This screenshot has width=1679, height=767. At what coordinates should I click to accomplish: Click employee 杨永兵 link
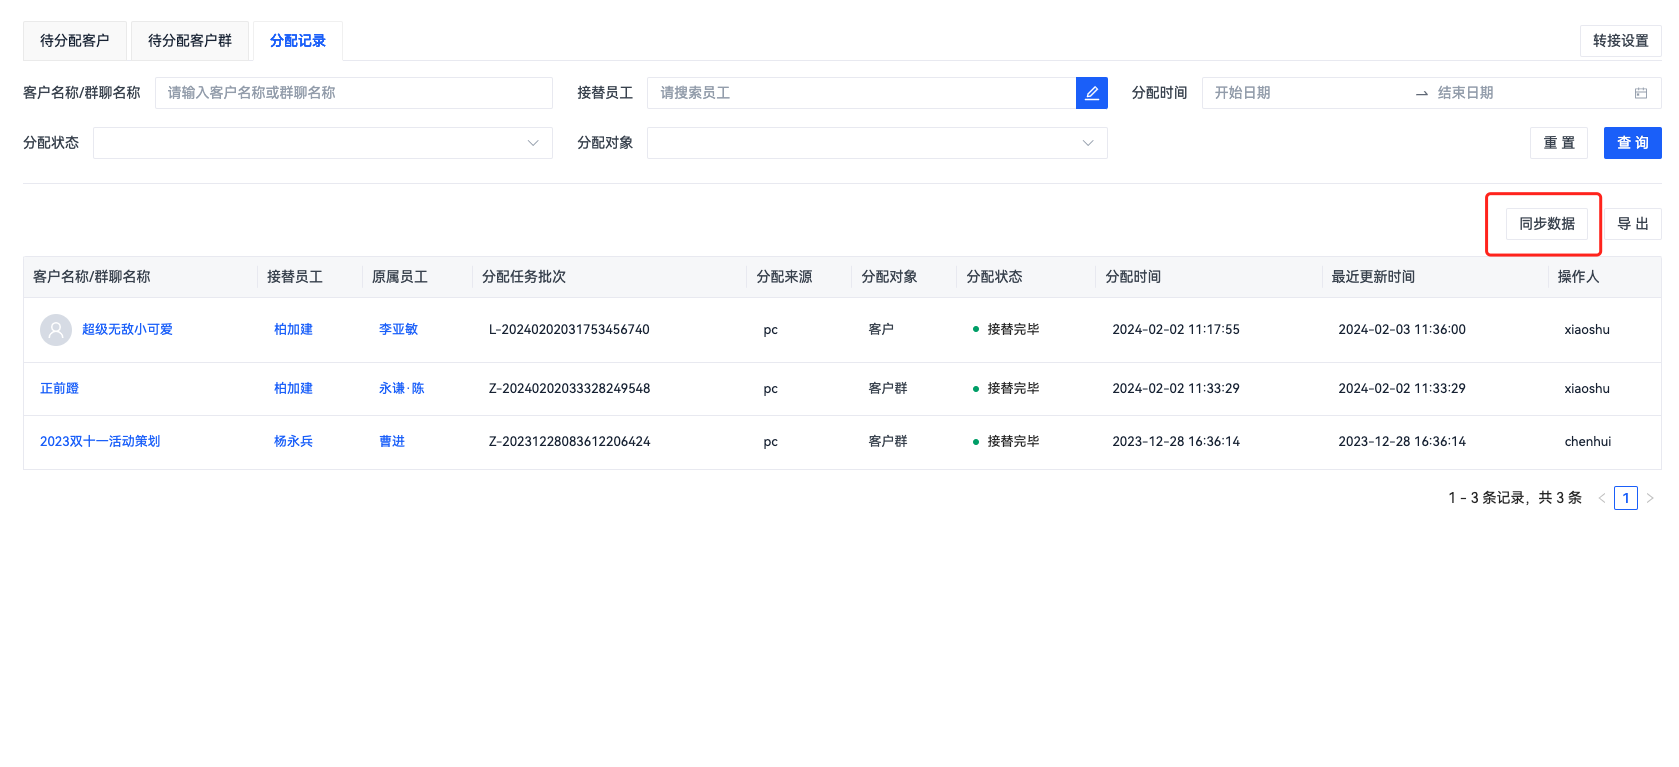point(293,442)
